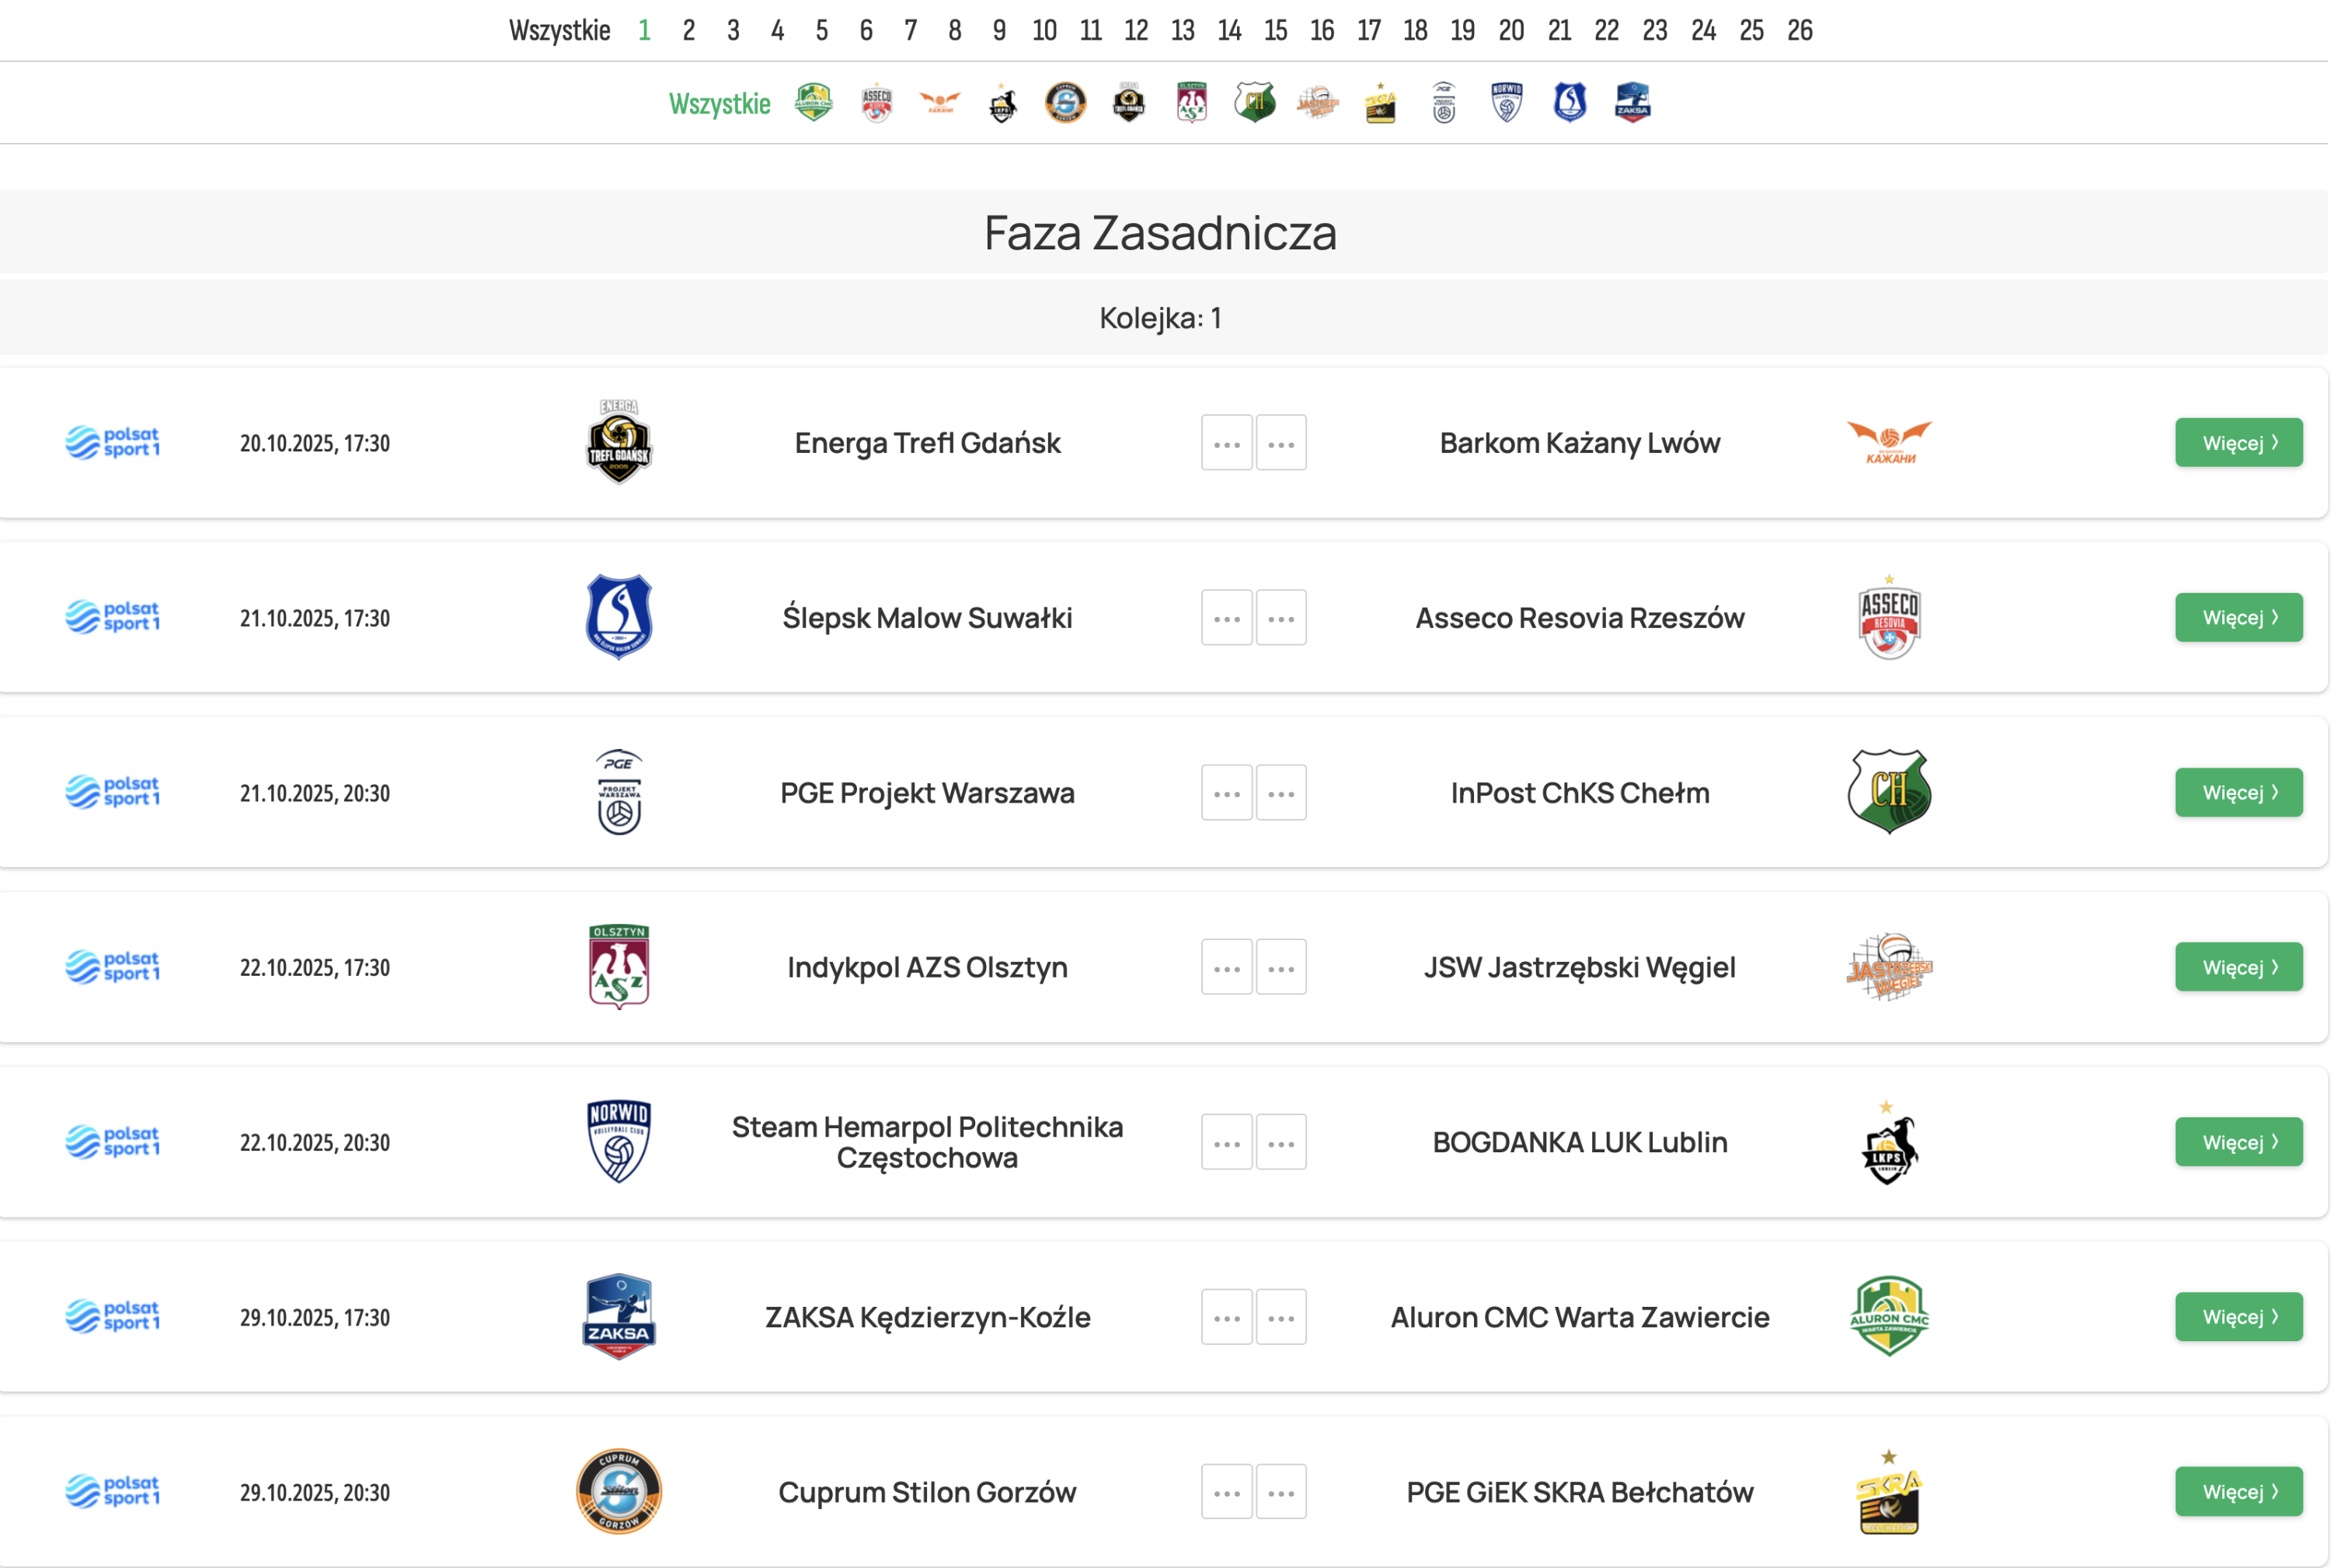Filter by Norwid logo in team filter row
Viewport: 2331px width, 1568px height.
click(x=1506, y=103)
